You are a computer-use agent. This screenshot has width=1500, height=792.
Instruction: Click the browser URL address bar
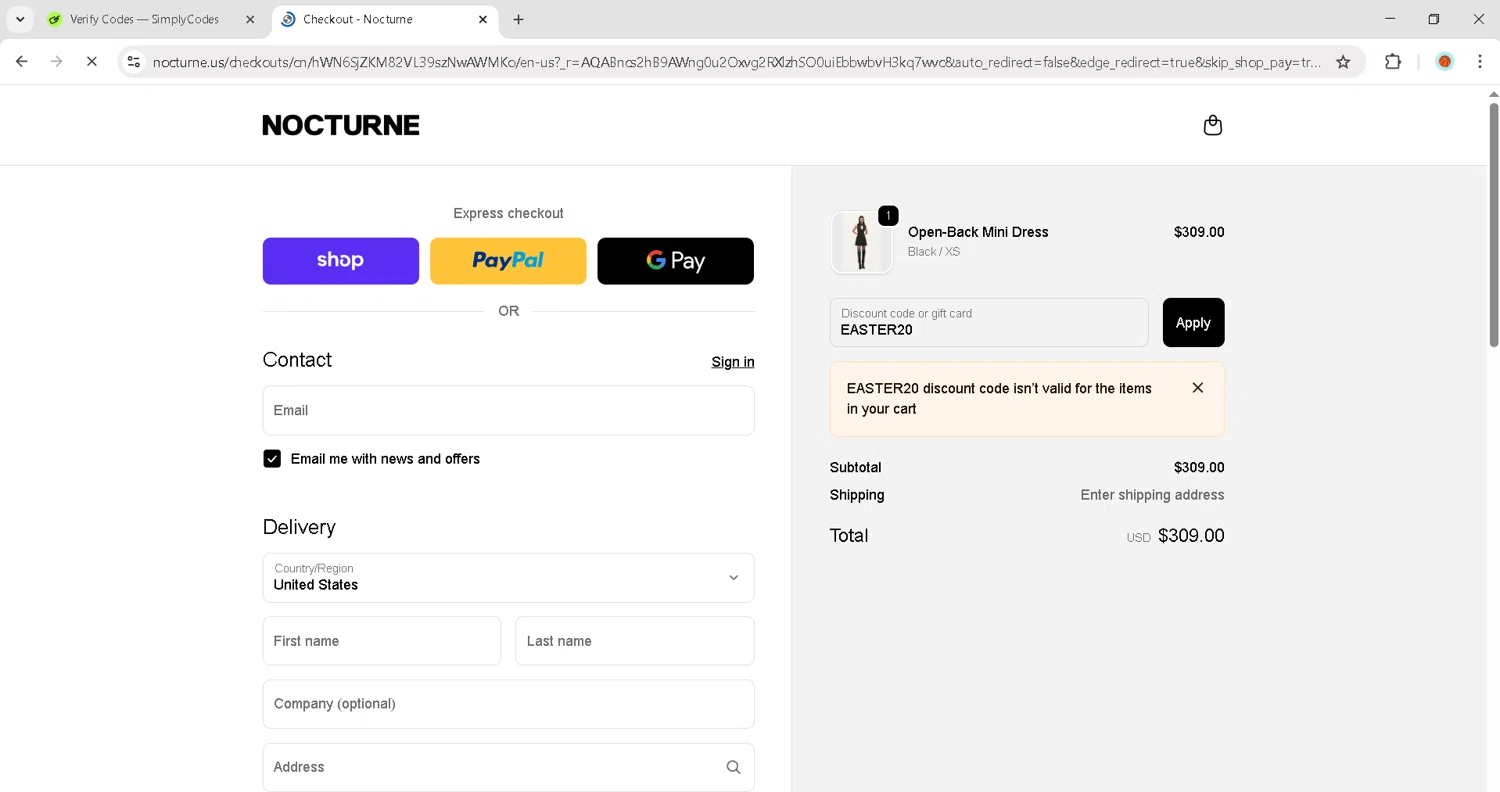tap(737, 62)
